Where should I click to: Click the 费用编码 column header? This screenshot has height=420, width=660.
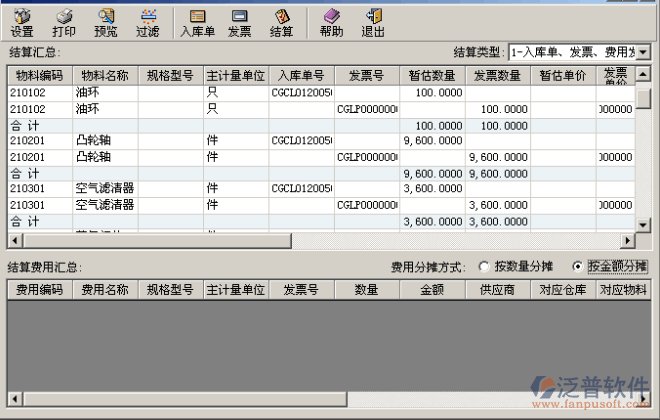pyautogui.click(x=40, y=290)
